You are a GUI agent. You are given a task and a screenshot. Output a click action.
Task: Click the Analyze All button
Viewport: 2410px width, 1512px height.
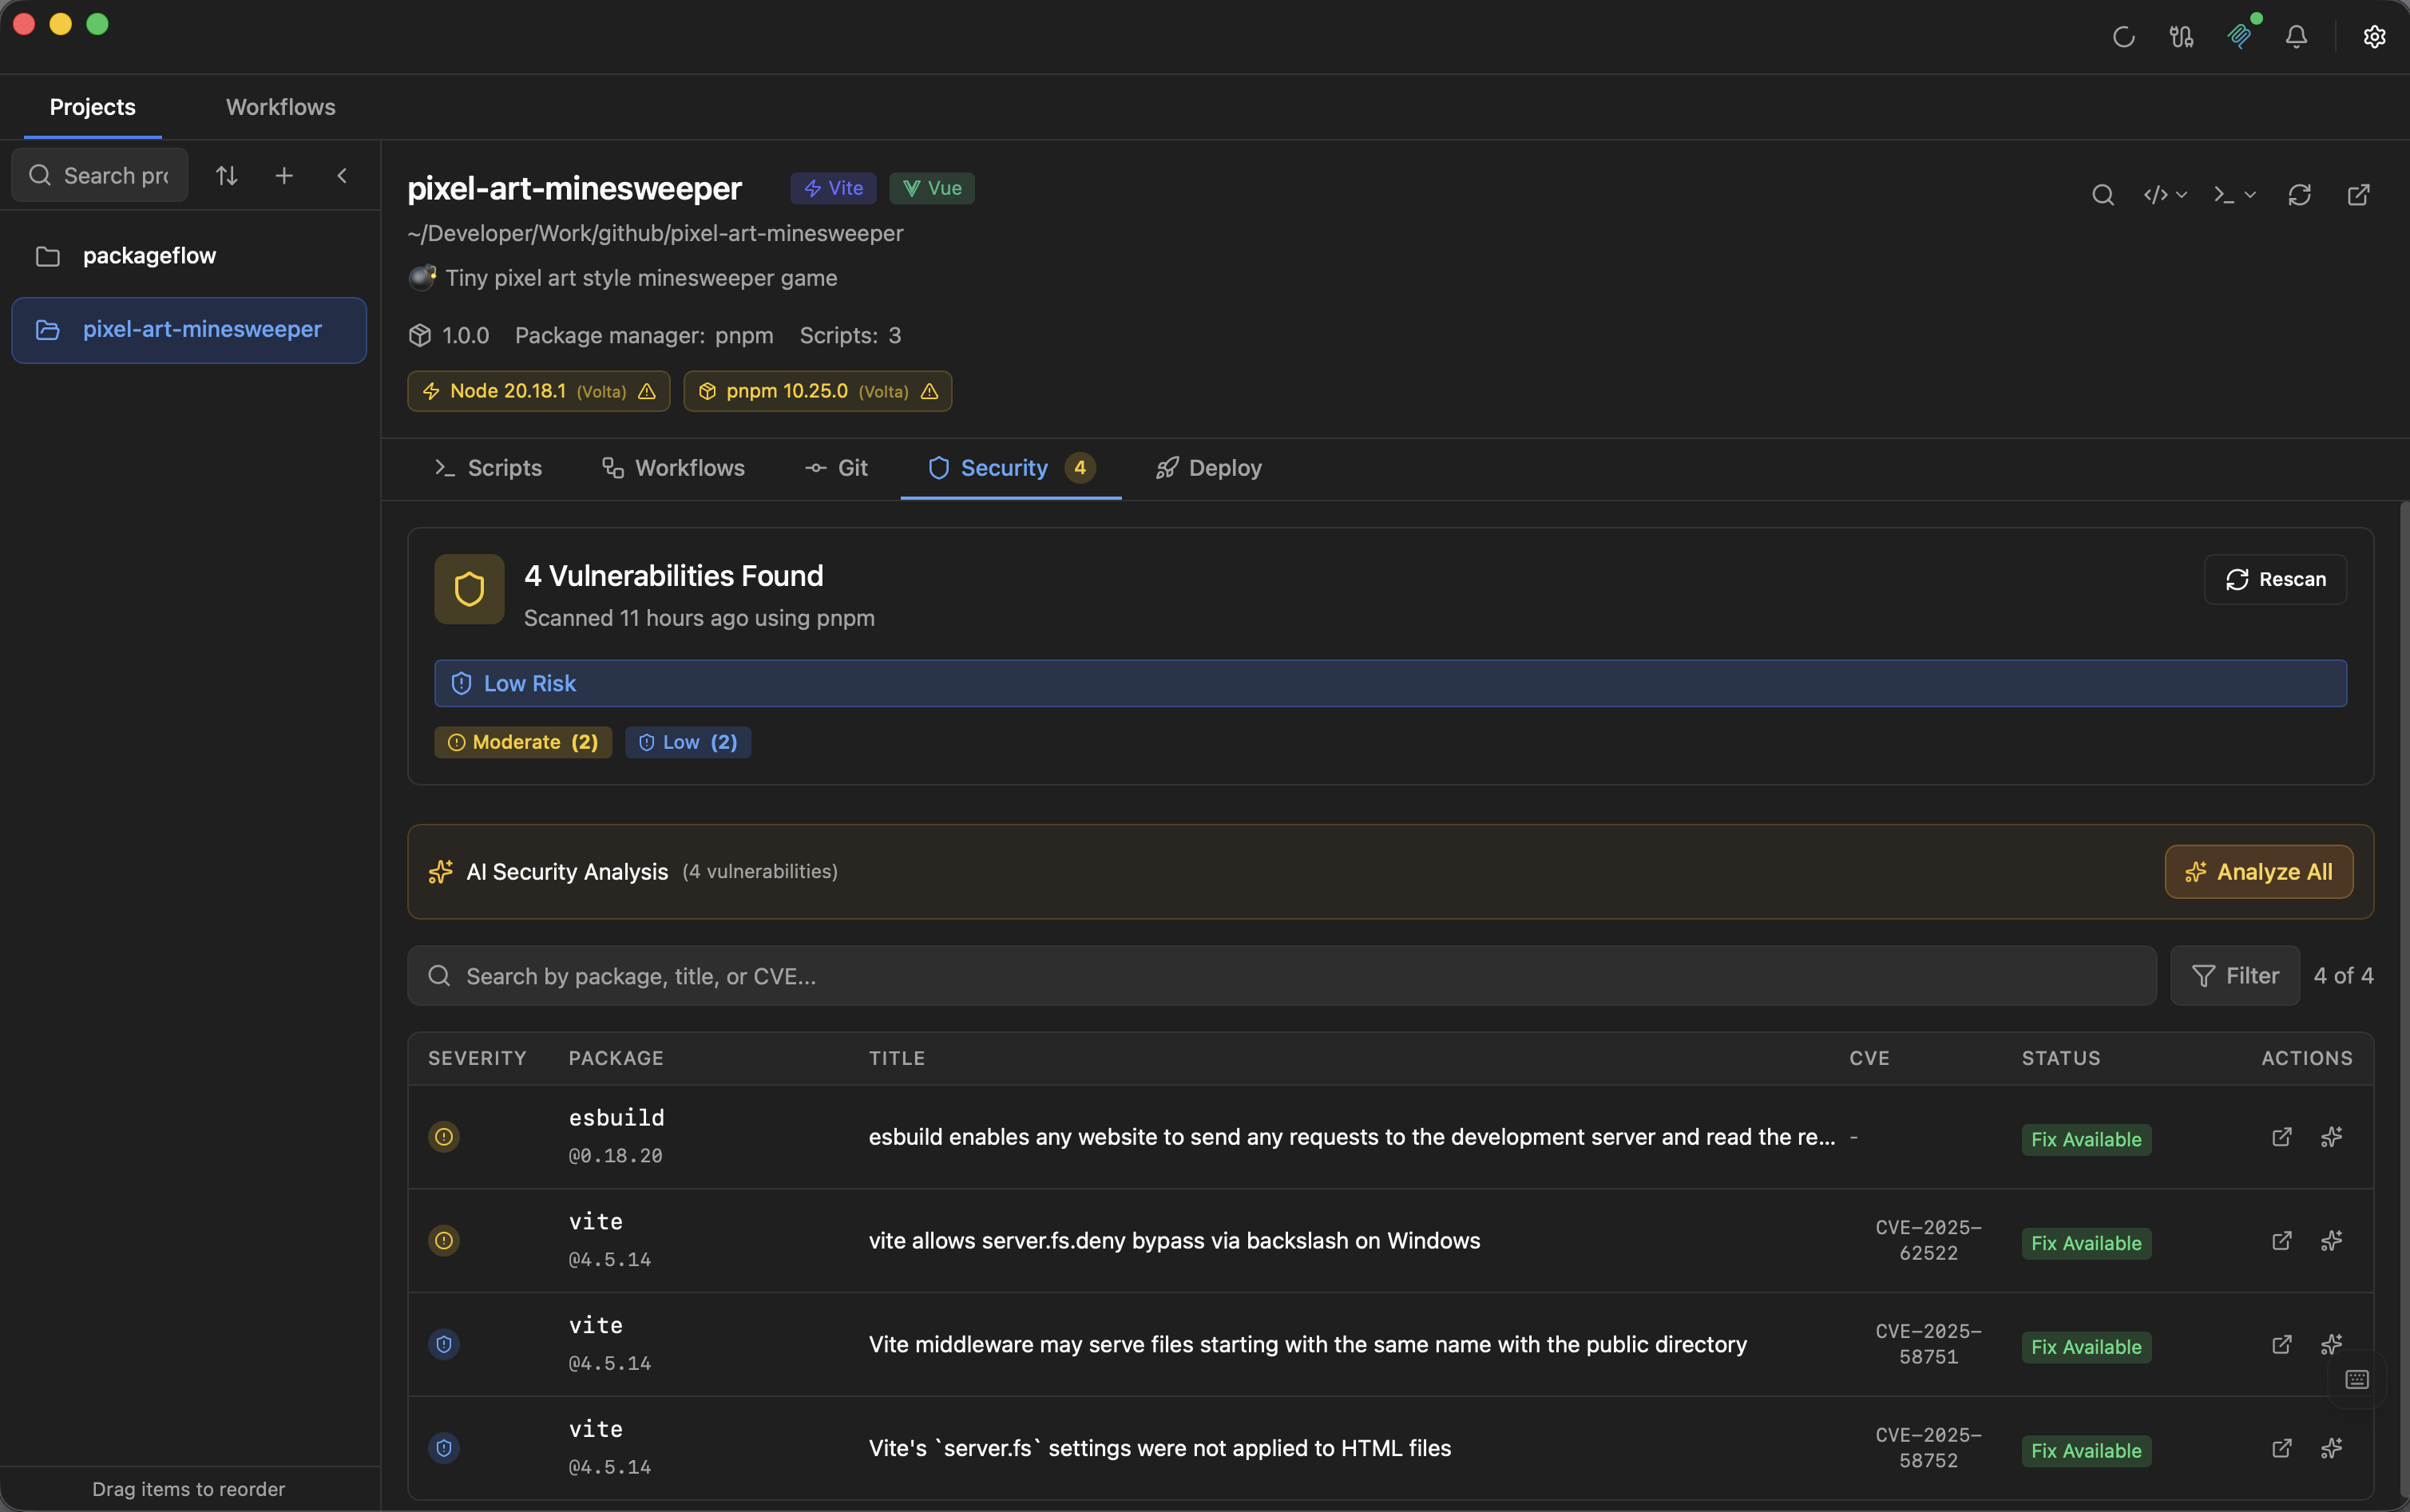point(2258,872)
